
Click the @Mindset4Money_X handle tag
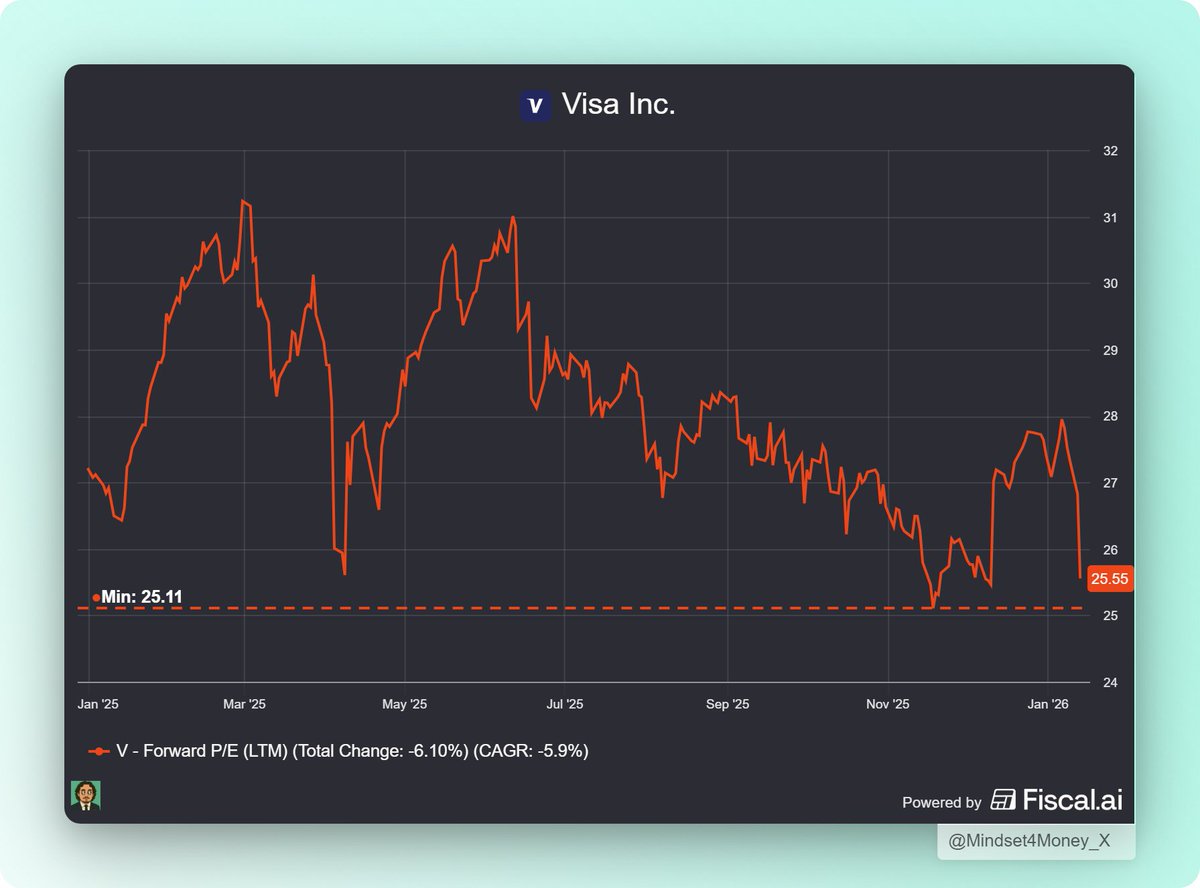(1036, 841)
